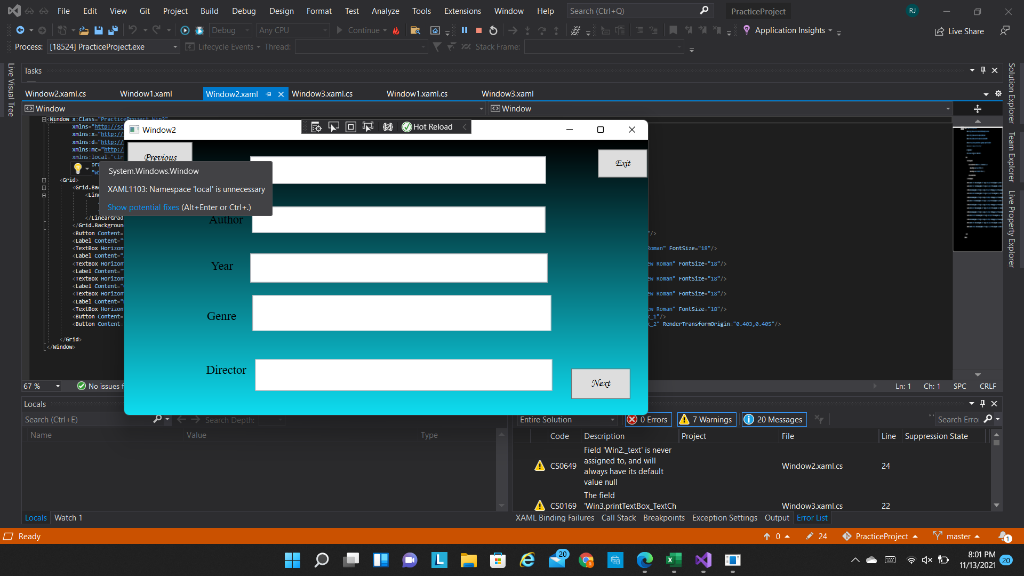Screen dimensions: 1024x576
Task: Click the Author text field in Window2
Action: coord(398,219)
